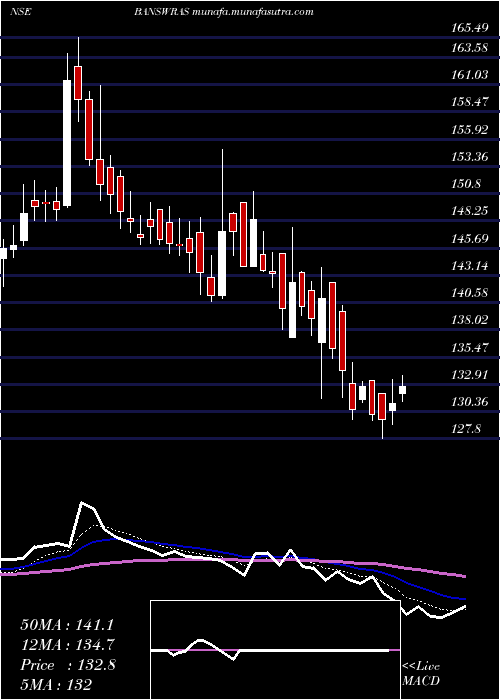Select the 127.8 price axis label
The height and width of the screenshot is (700, 500).
pyautogui.click(x=466, y=429)
